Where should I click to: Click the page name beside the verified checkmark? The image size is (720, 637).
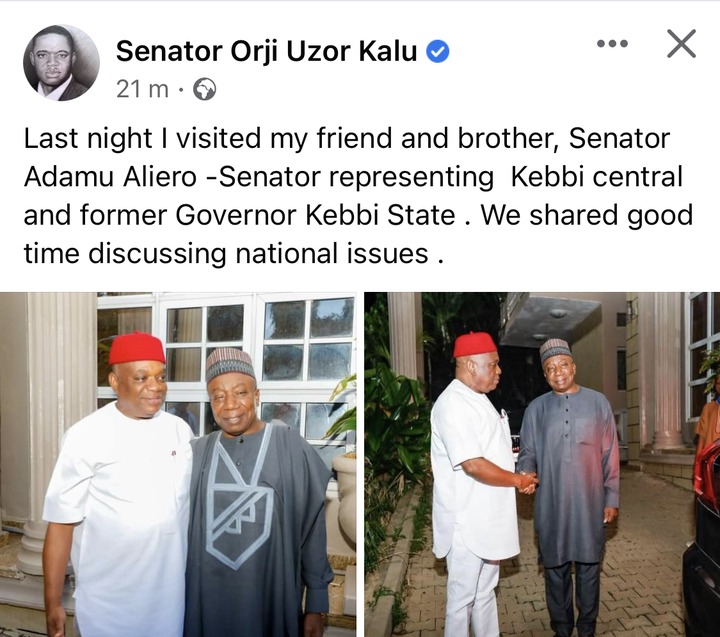coord(266,51)
